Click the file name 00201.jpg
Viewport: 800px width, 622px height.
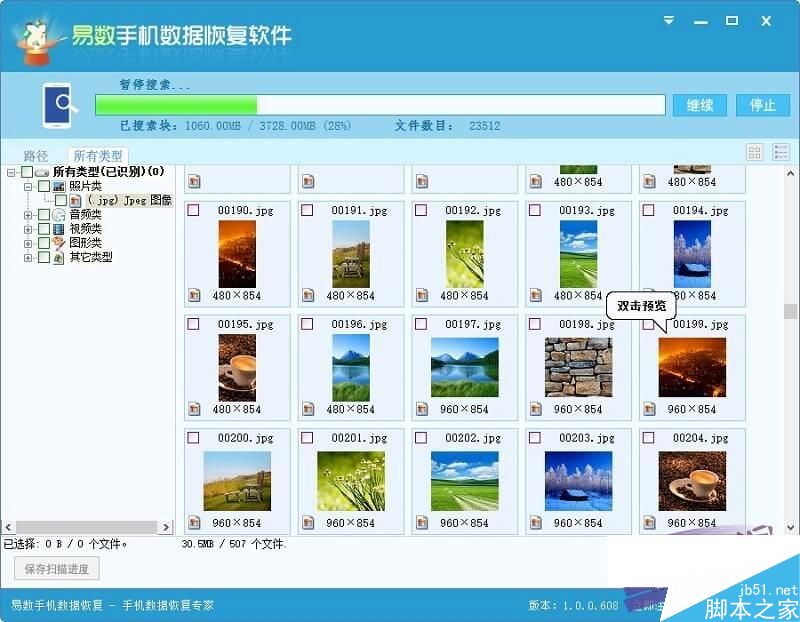tap(359, 438)
